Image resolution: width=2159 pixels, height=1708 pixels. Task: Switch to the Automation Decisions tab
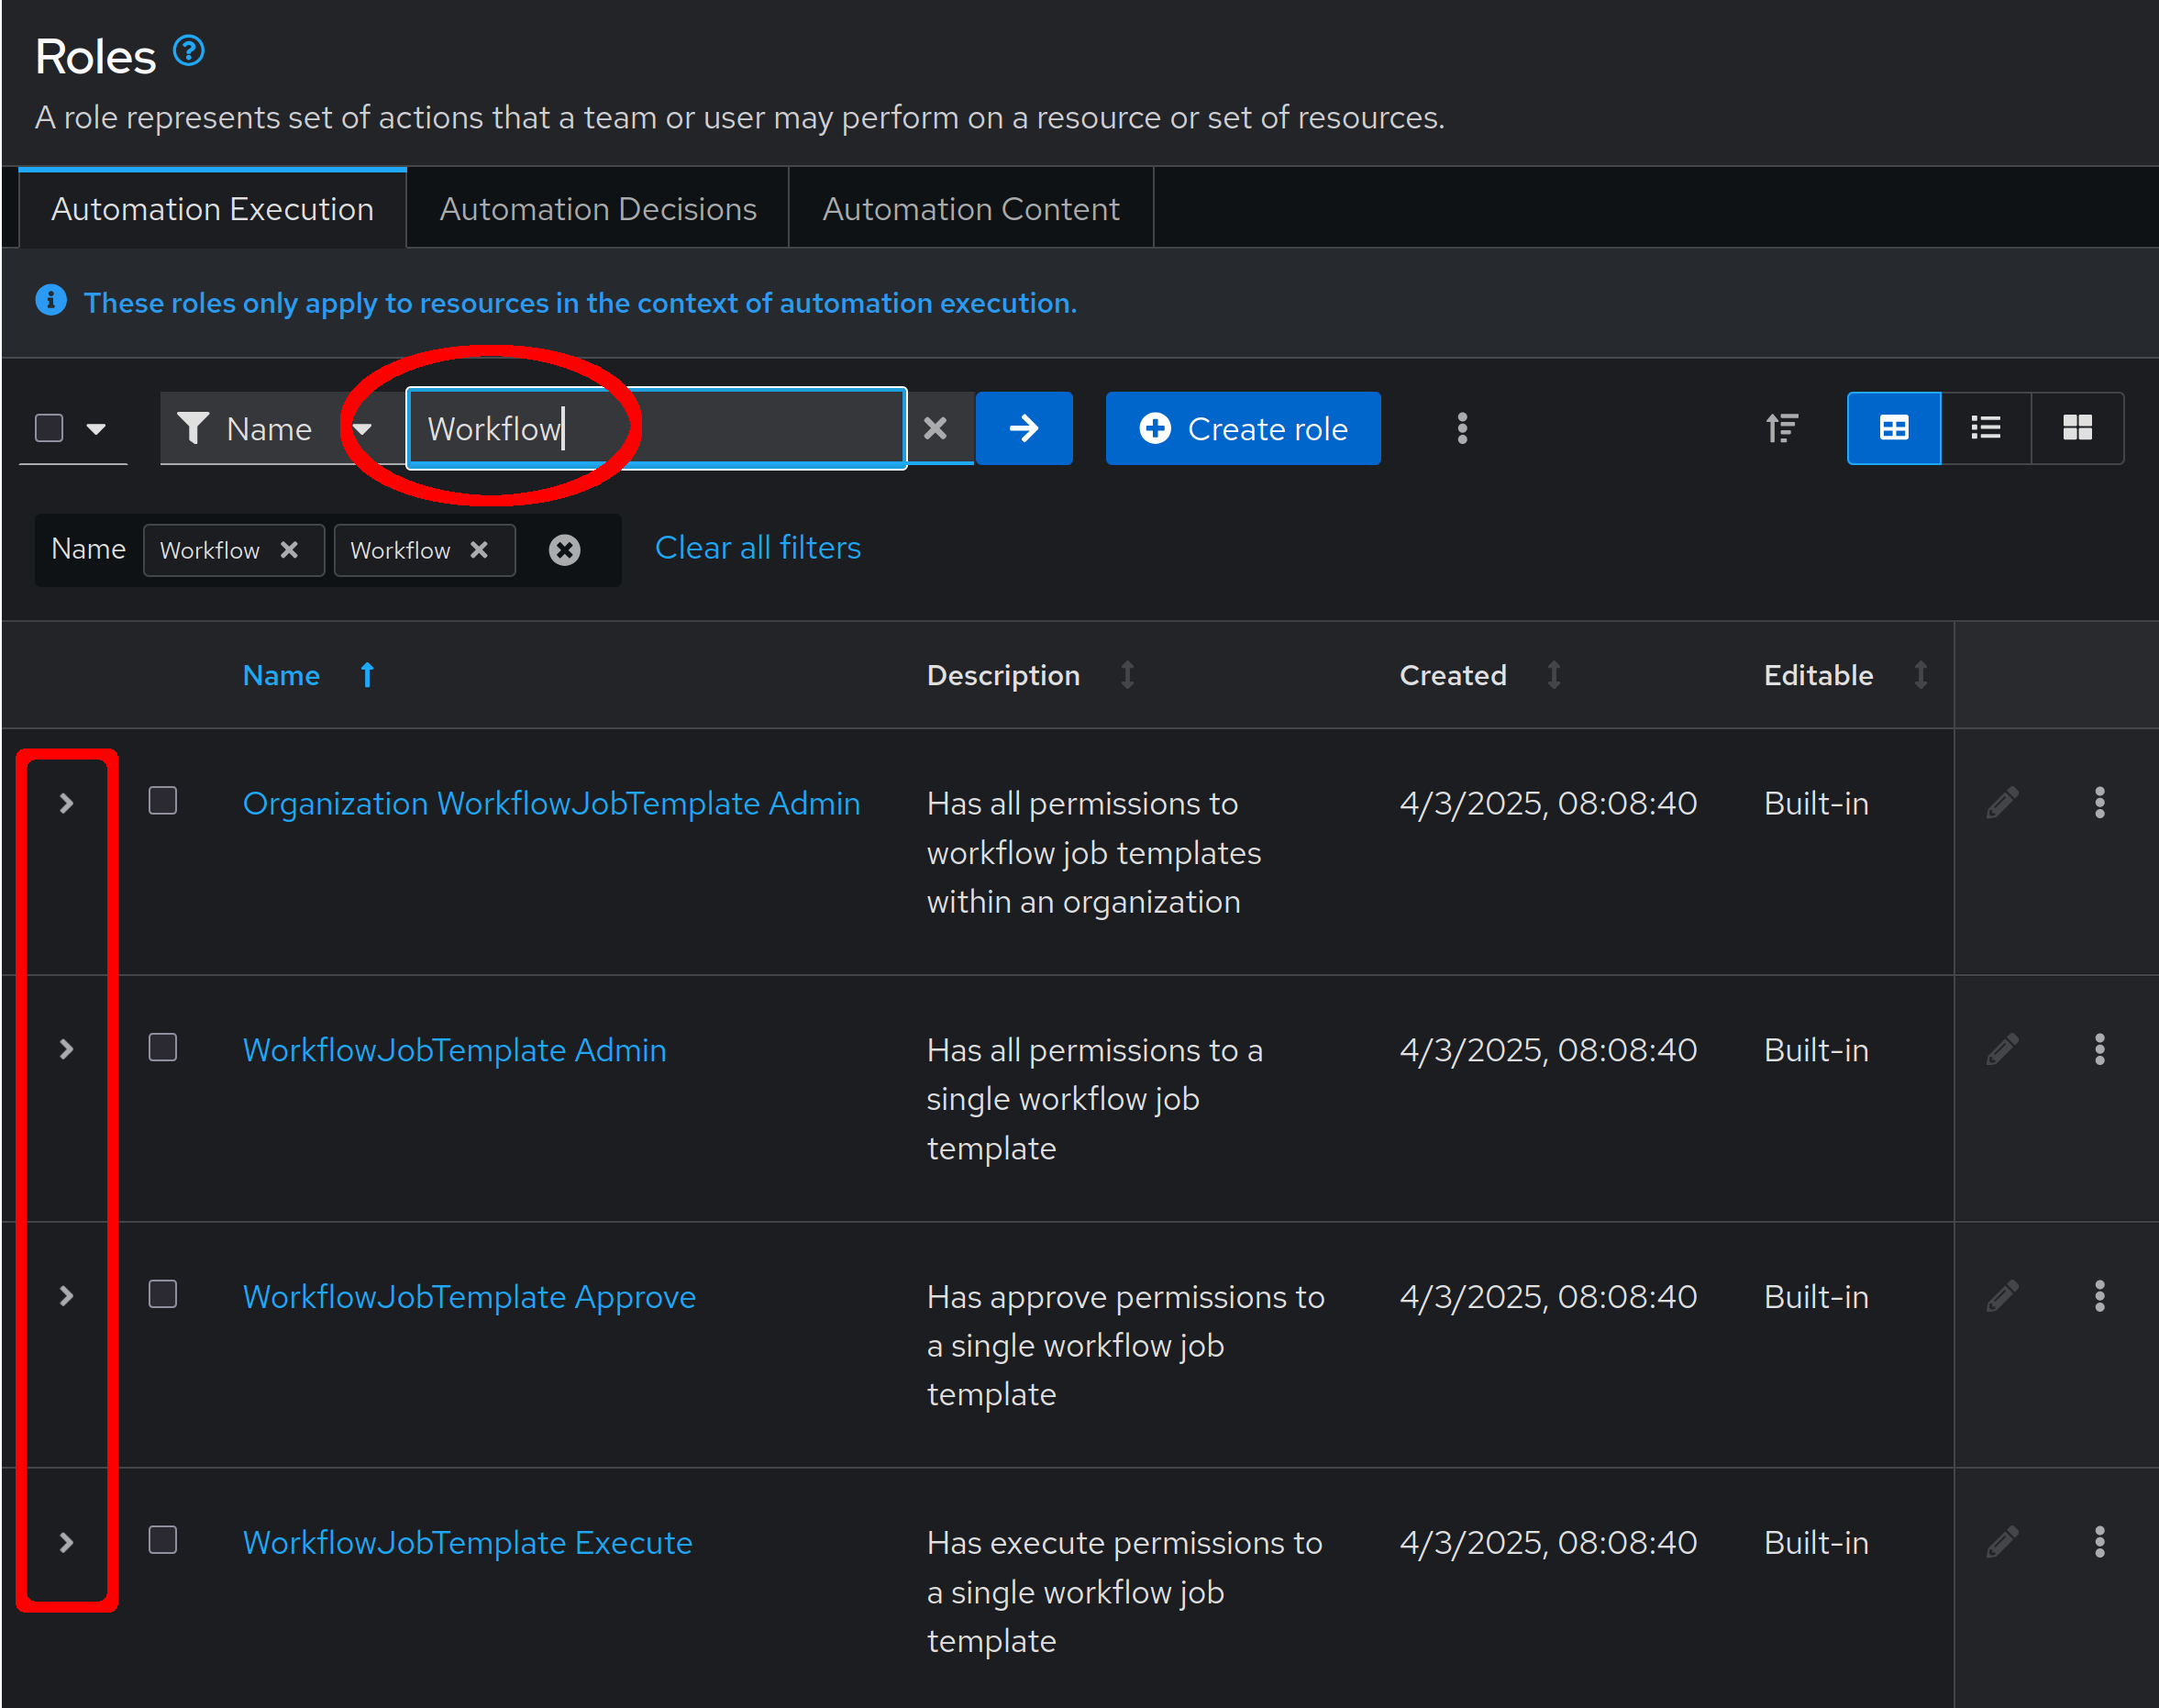(597, 209)
